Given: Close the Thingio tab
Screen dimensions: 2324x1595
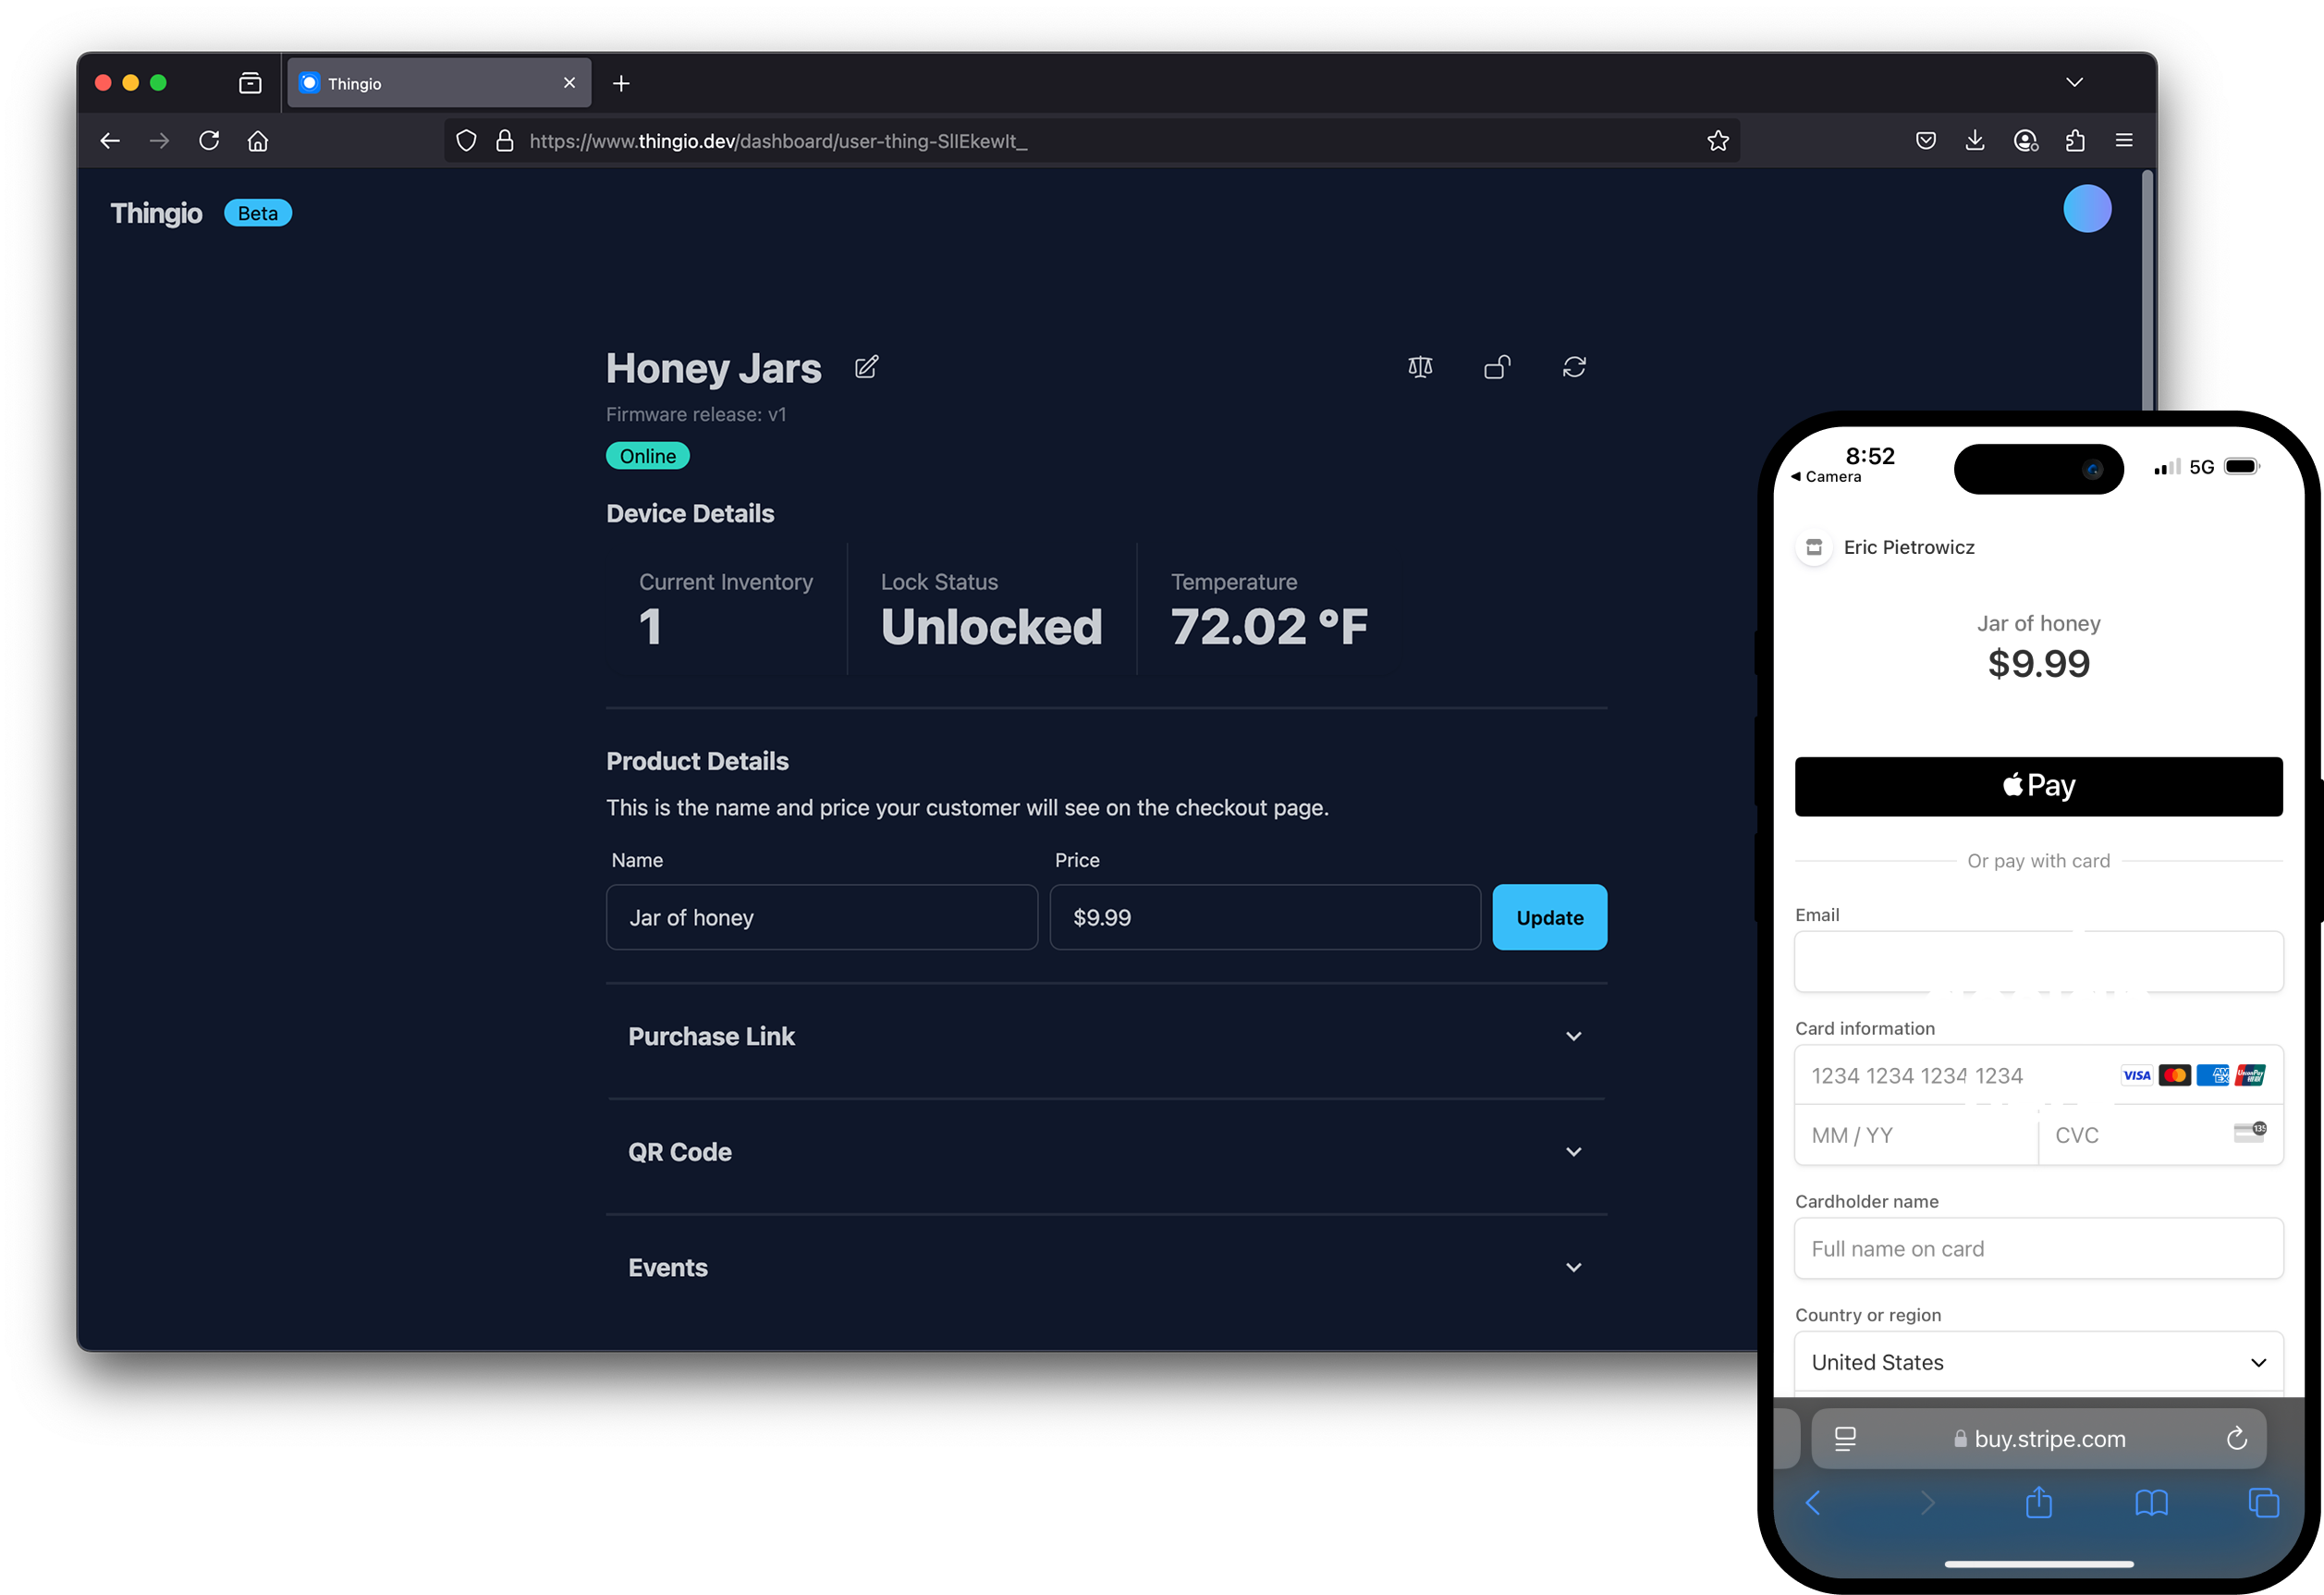Looking at the screenshot, I should (569, 83).
